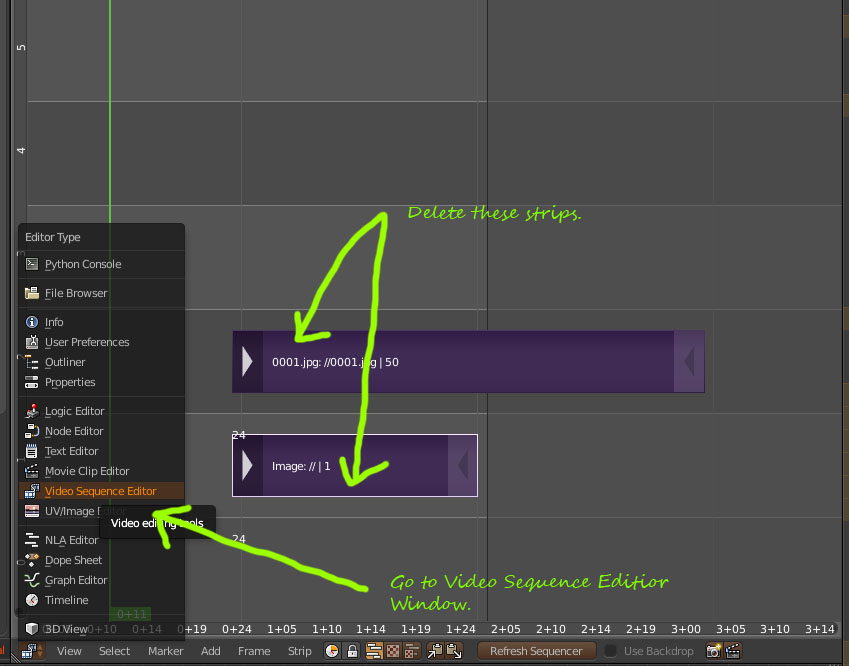Enable the Use Backdrop checkbox

(x=608, y=650)
